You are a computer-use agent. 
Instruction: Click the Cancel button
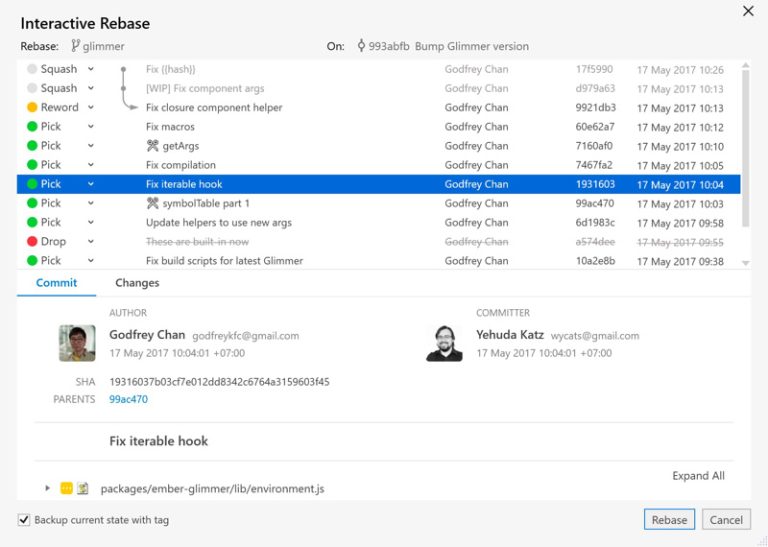pyautogui.click(x=726, y=520)
